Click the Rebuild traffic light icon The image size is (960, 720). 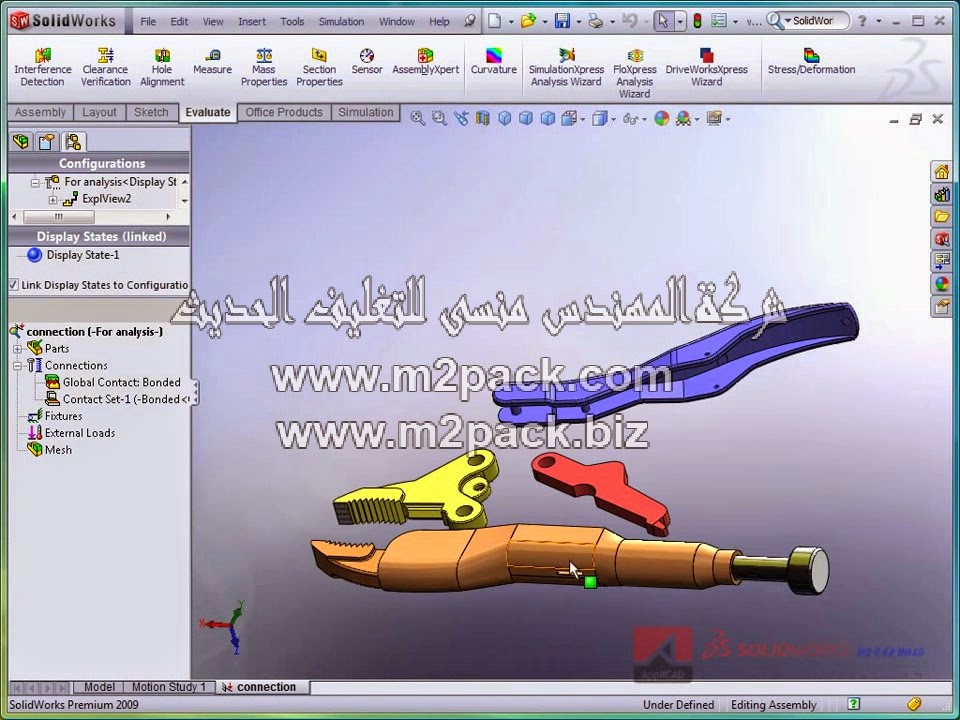click(x=697, y=21)
